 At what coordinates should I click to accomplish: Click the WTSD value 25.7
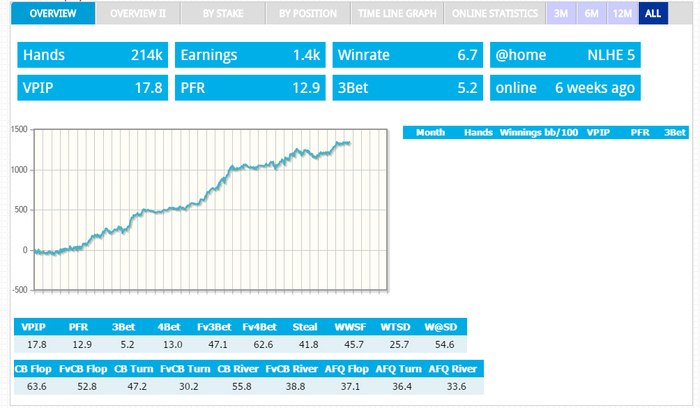point(399,345)
